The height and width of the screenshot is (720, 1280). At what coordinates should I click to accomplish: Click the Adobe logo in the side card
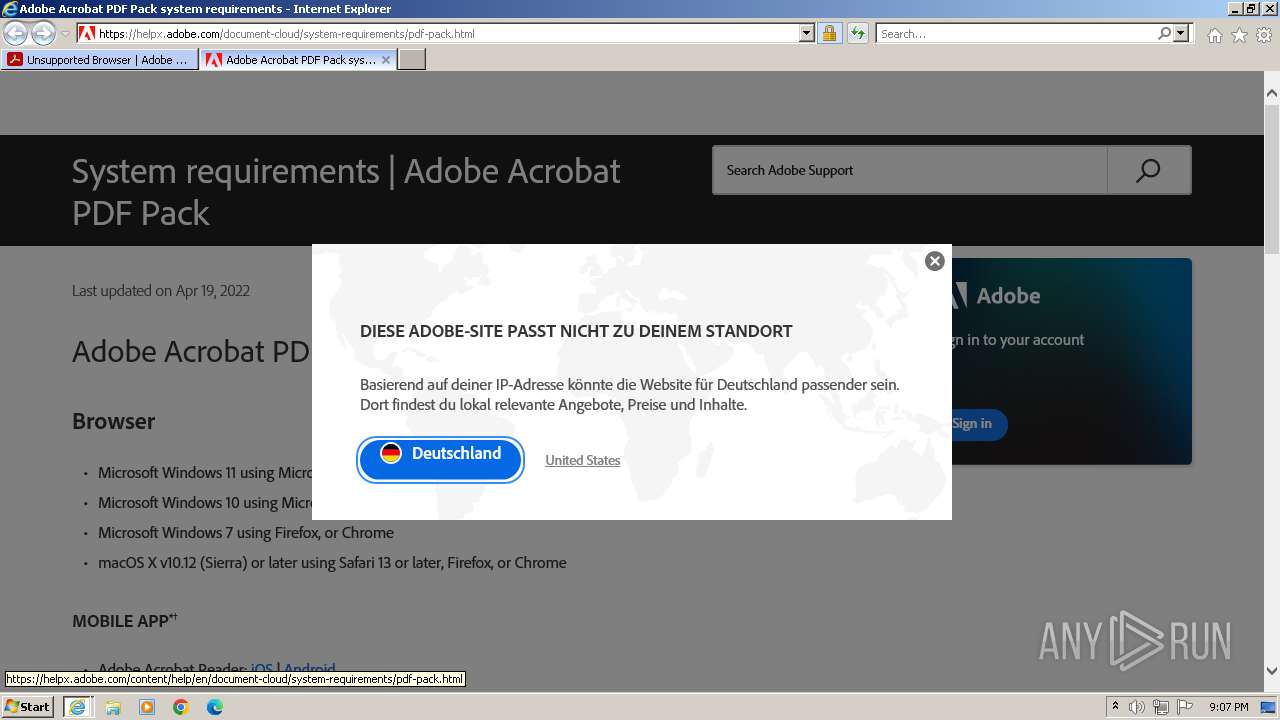(996, 295)
